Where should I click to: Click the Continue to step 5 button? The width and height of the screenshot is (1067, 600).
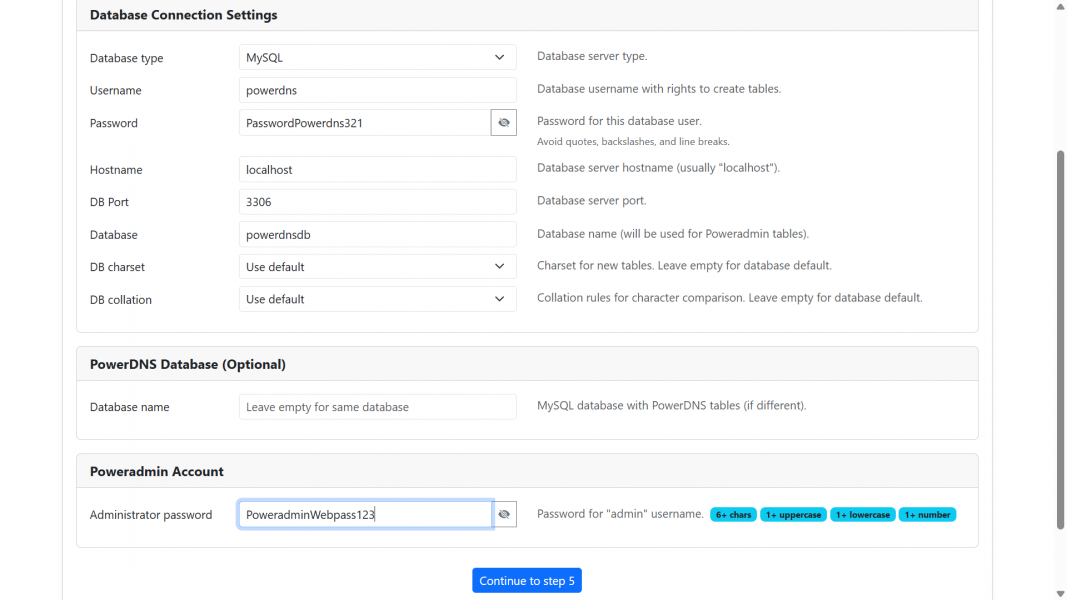527,581
